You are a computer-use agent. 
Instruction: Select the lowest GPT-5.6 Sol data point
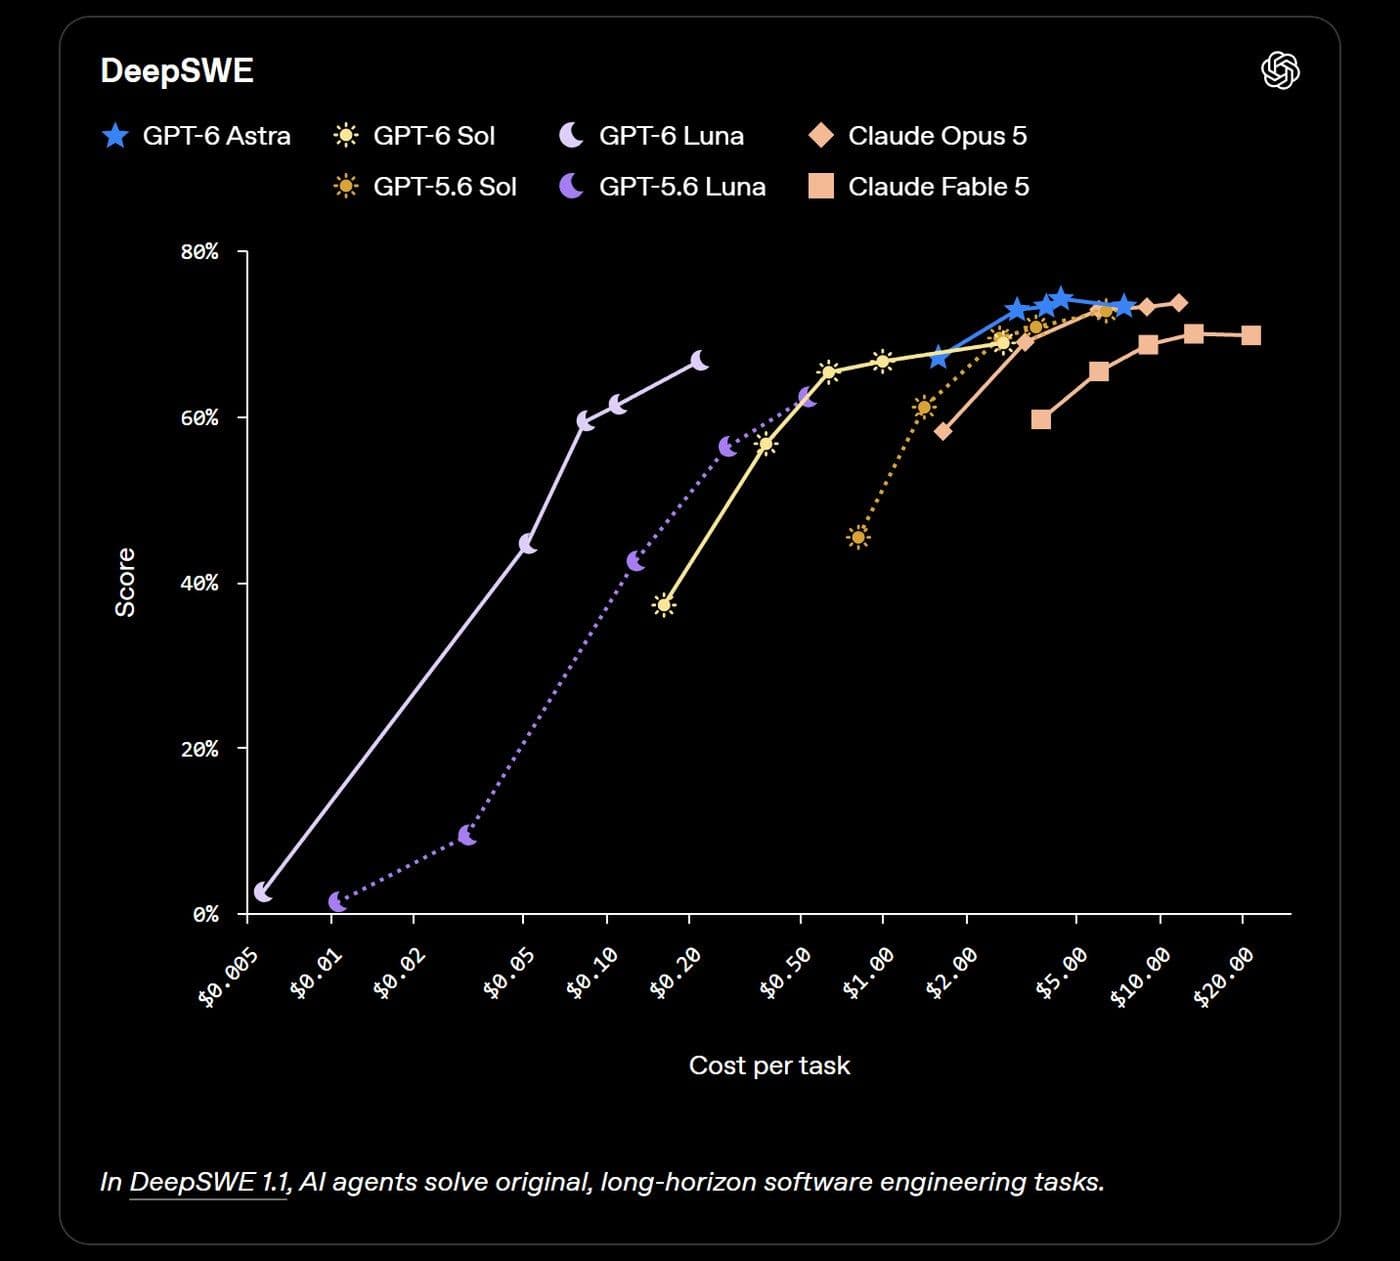pos(858,537)
